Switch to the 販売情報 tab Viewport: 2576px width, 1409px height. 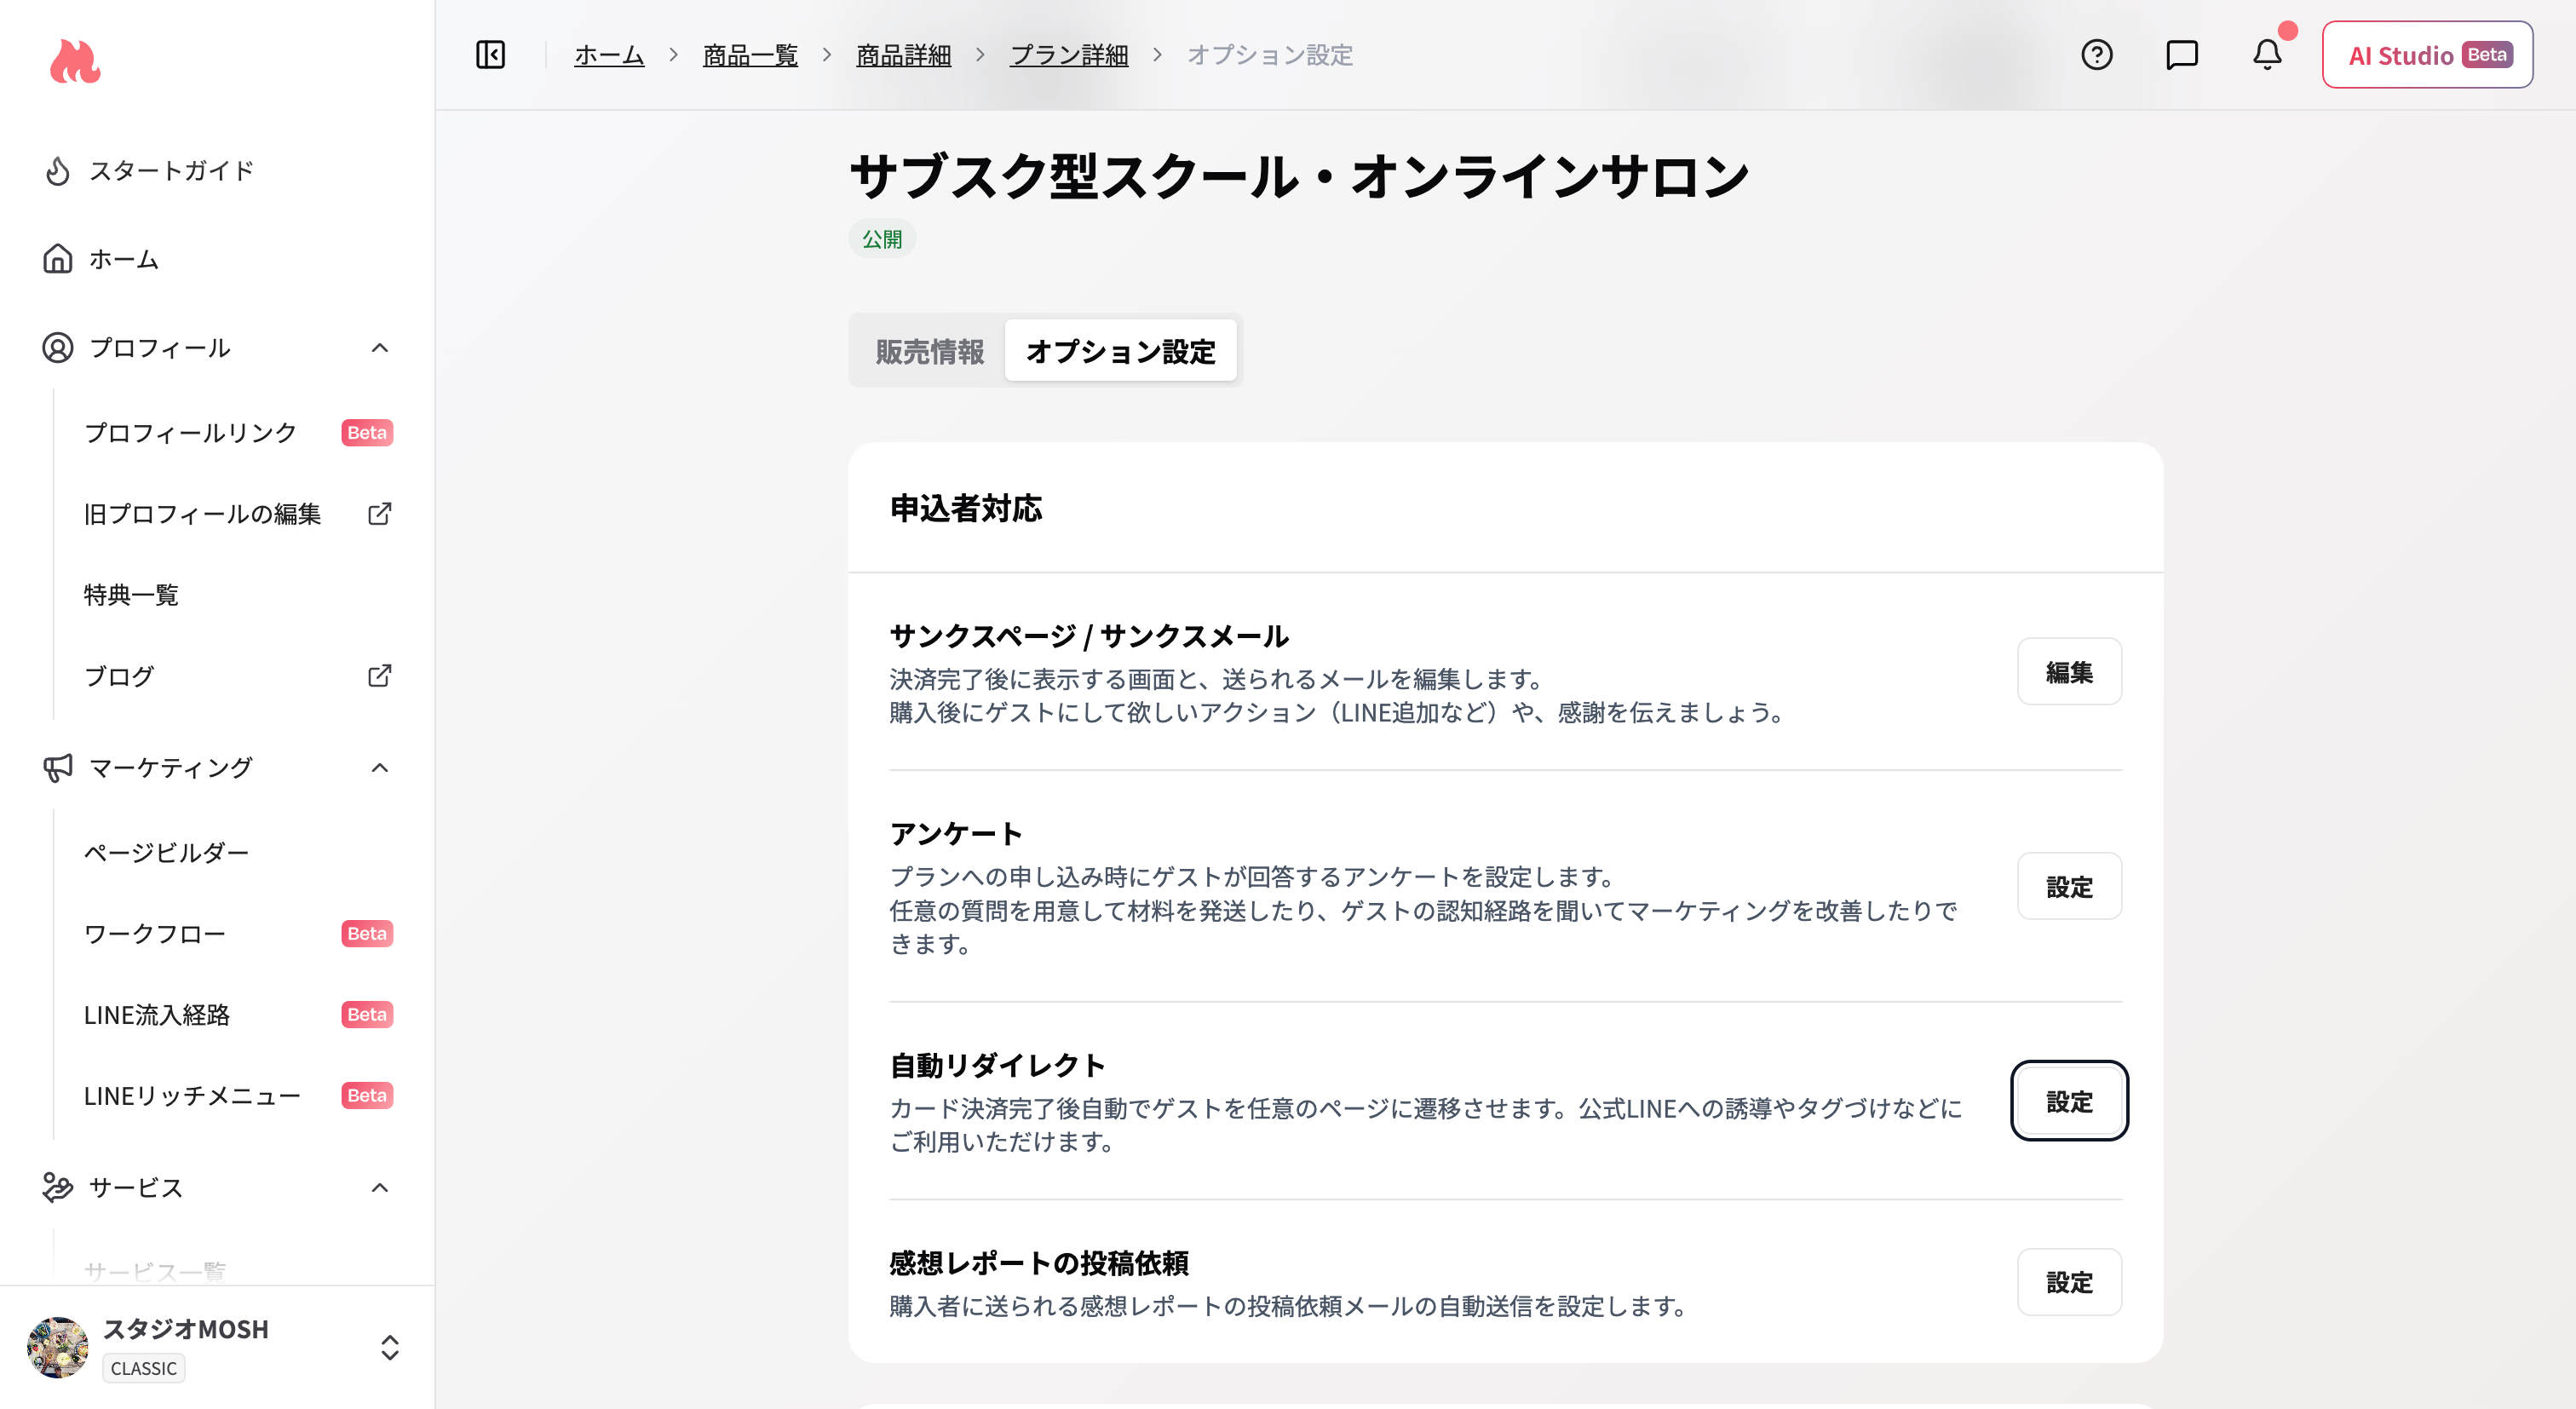929,351
